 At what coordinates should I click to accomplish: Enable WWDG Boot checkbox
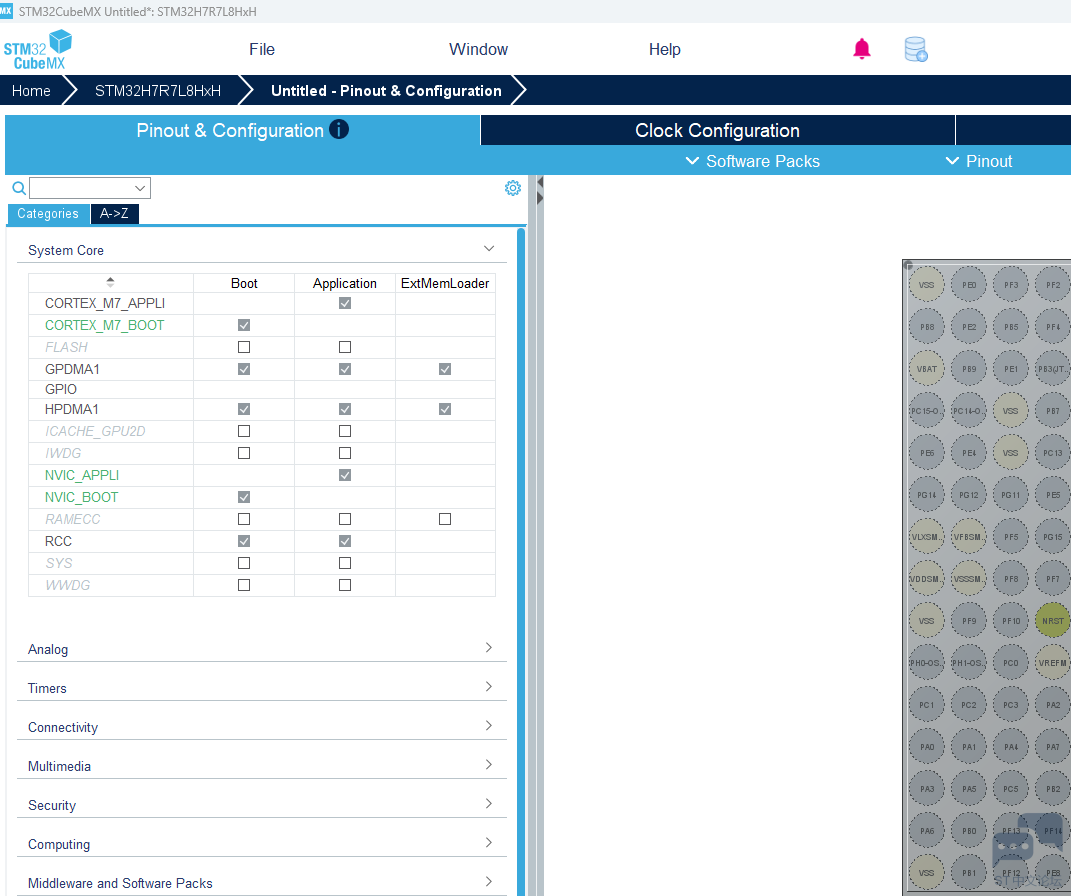244,585
